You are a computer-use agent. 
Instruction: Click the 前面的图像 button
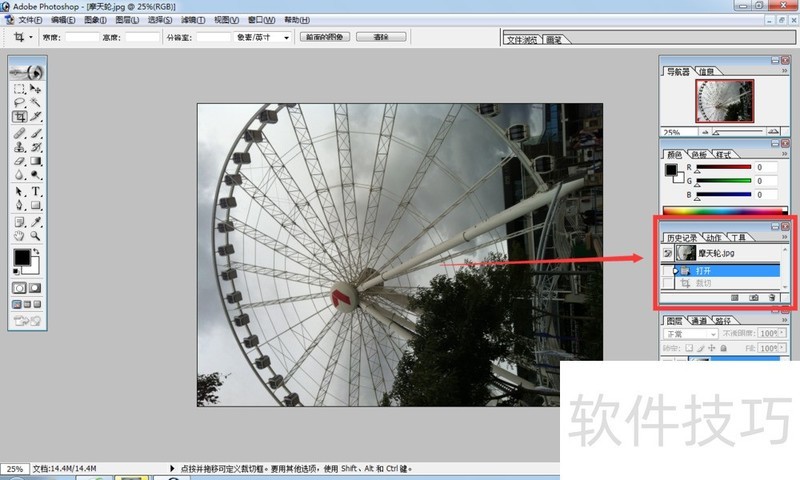click(x=324, y=37)
